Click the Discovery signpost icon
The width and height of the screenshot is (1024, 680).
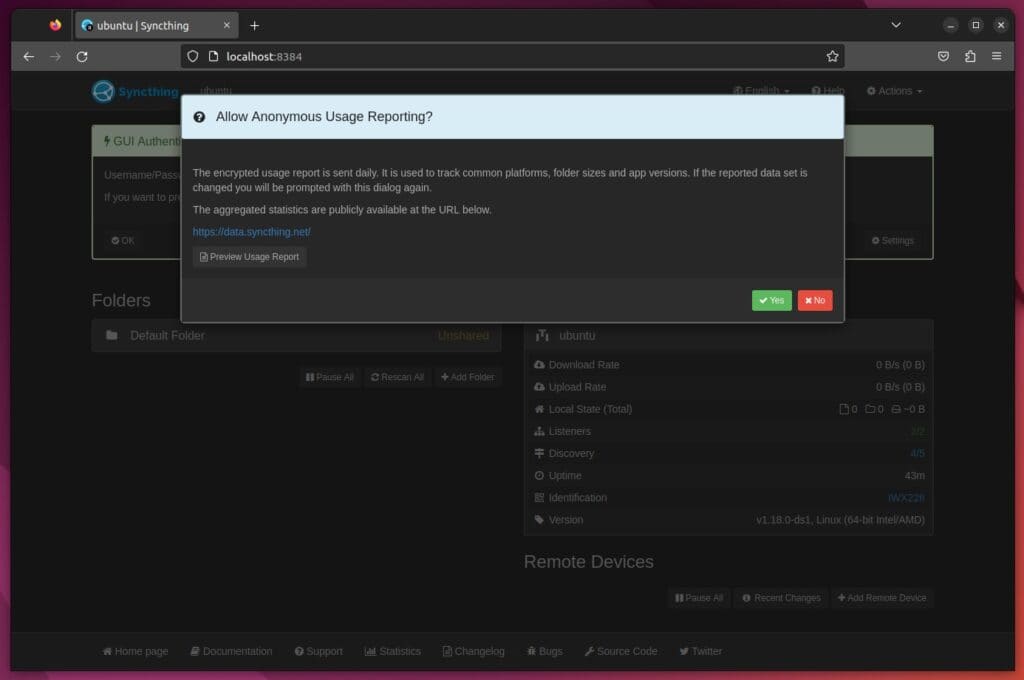tap(539, 453)
